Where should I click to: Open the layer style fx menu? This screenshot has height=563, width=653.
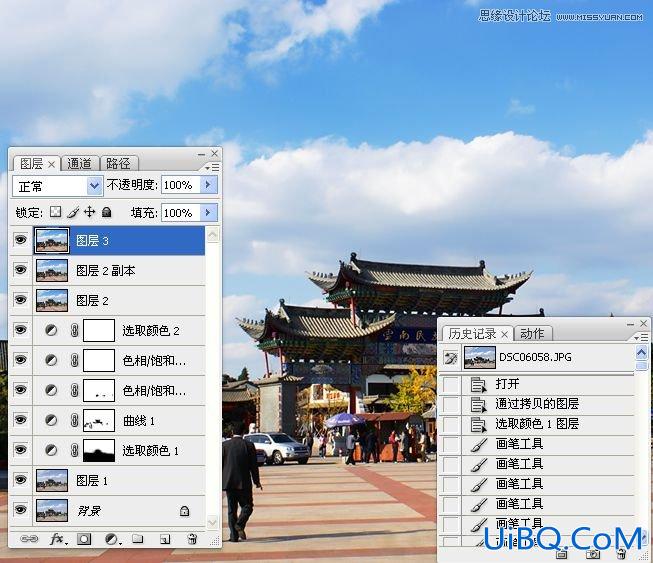[x=57, y=539]
